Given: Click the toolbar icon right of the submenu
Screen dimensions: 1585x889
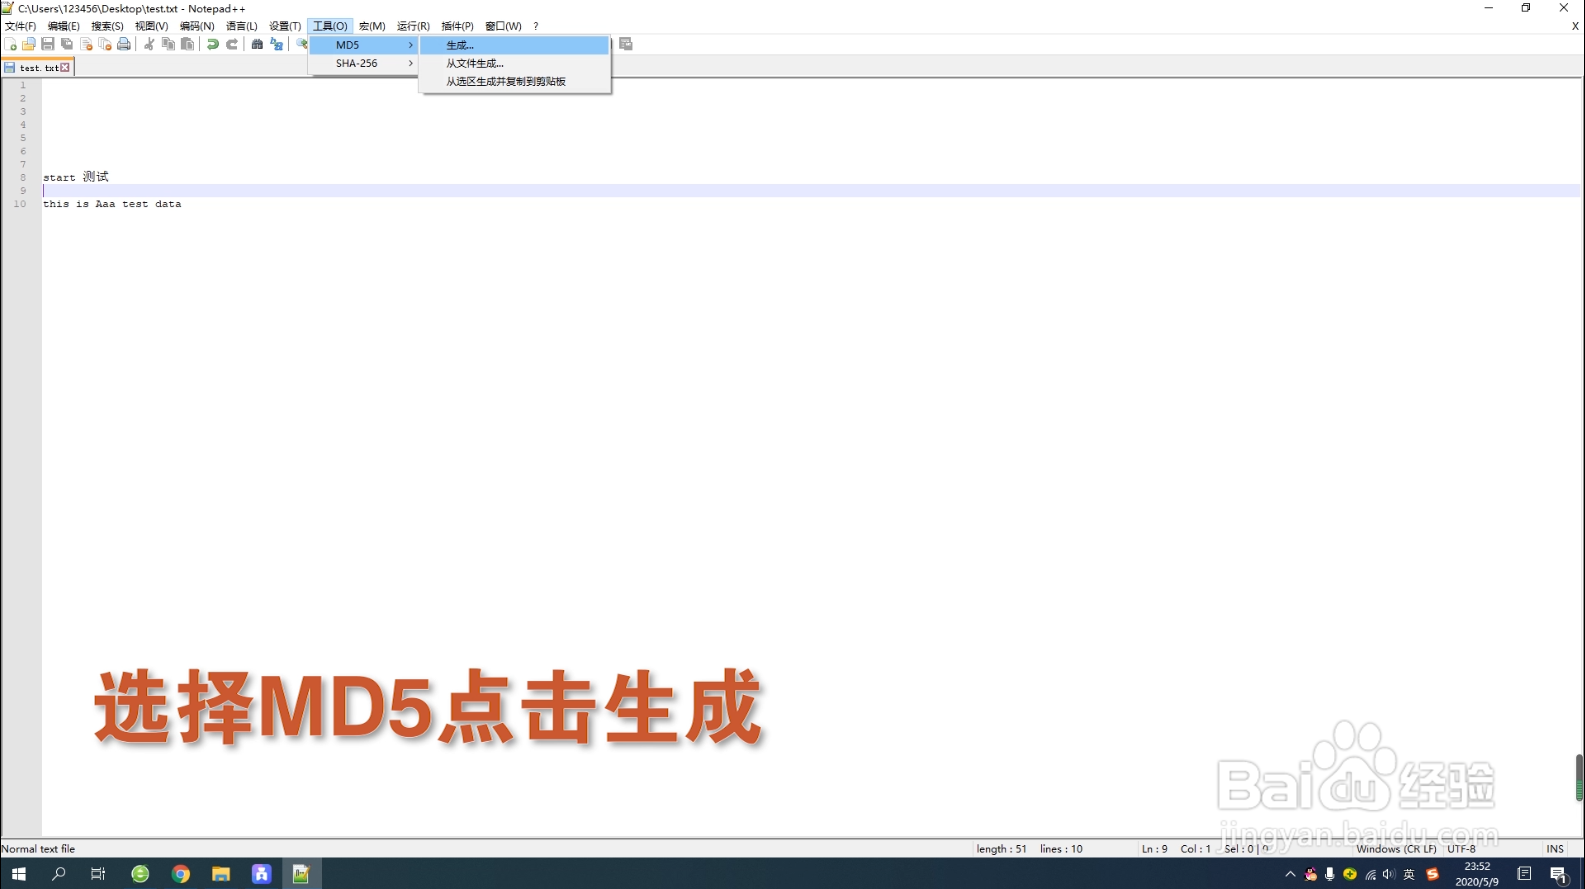Looking at the screenshot, I should pyautogui.click(x=626, y=44).
